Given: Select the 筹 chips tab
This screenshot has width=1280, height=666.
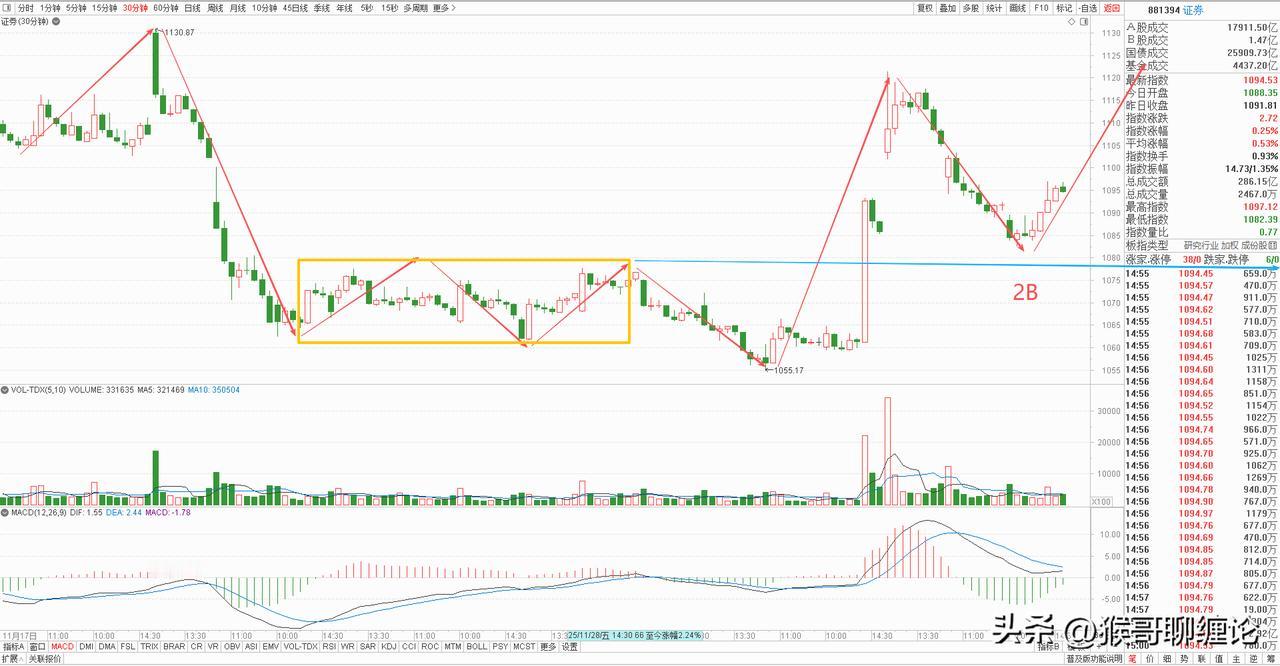Looking at the screenshot, I should (1269, 659).
